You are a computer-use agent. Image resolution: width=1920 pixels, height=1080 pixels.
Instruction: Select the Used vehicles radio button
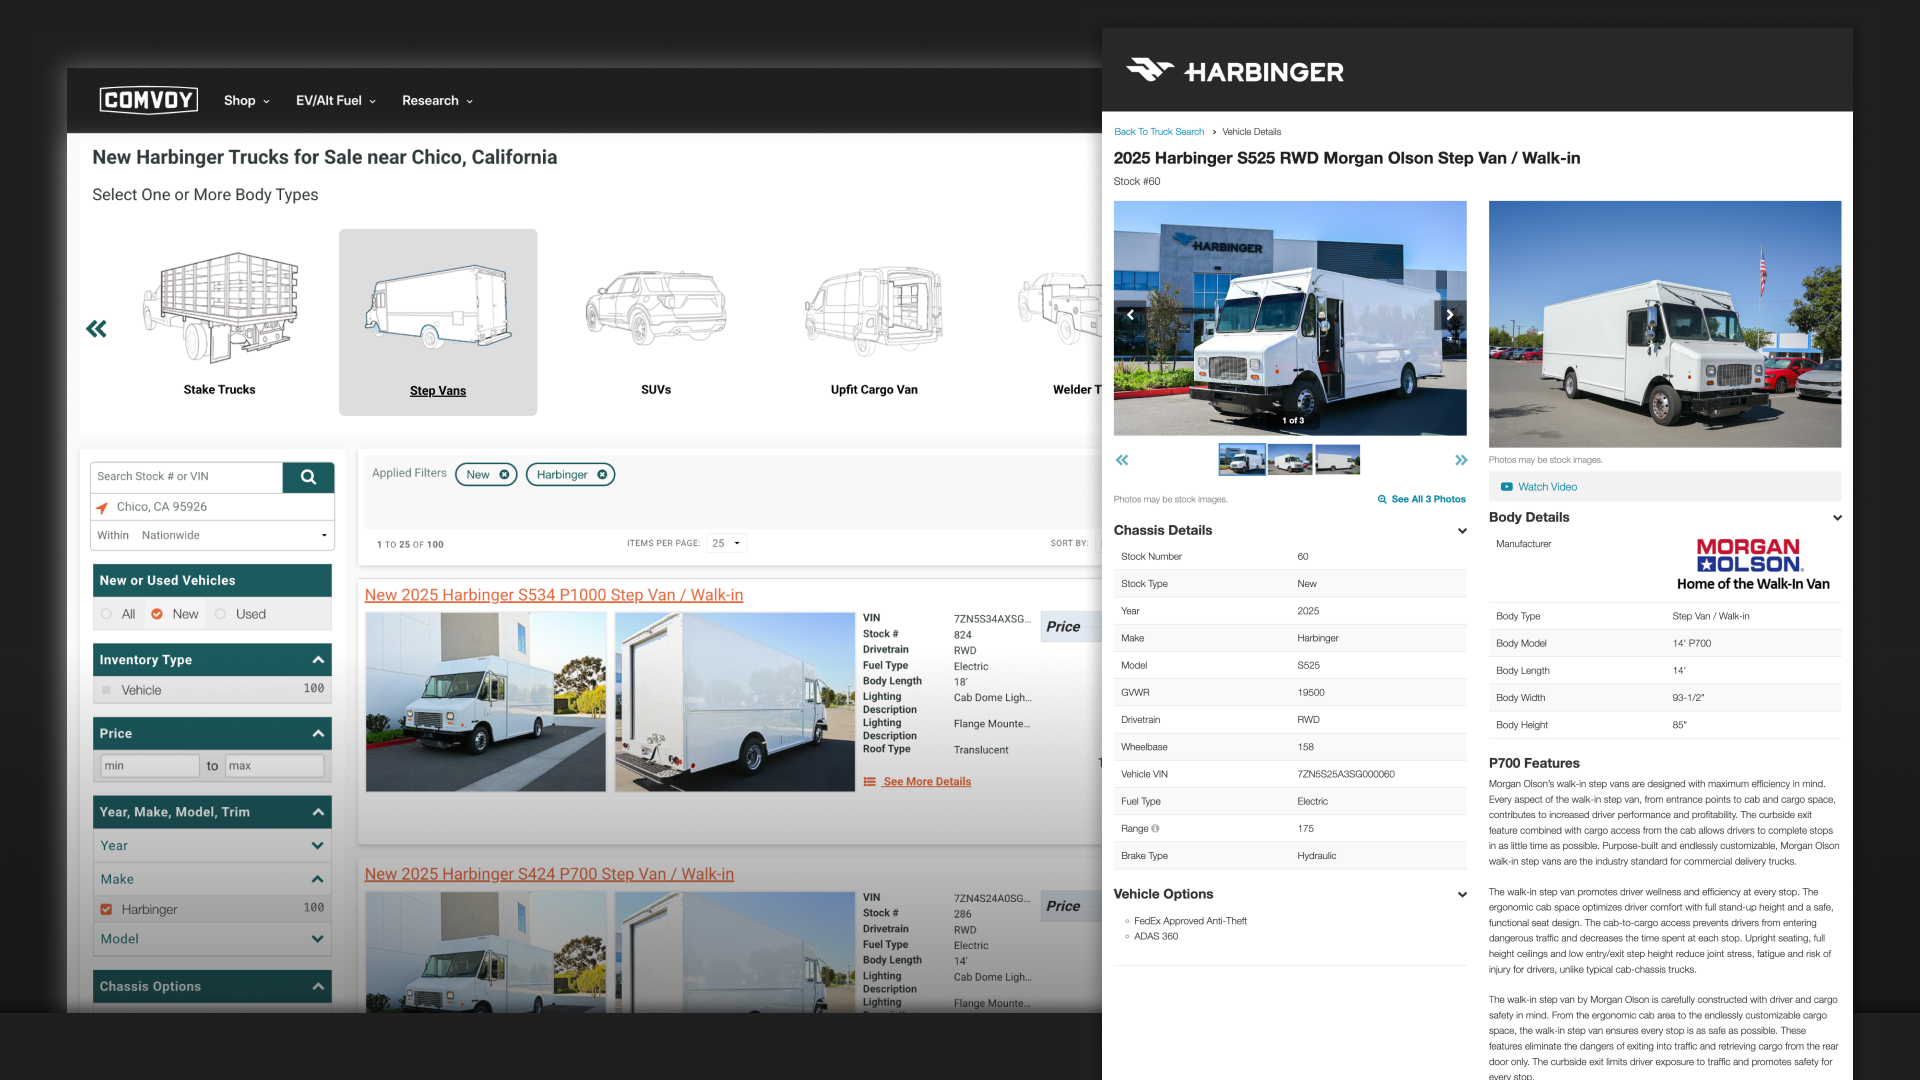click(x=221, y=614)
